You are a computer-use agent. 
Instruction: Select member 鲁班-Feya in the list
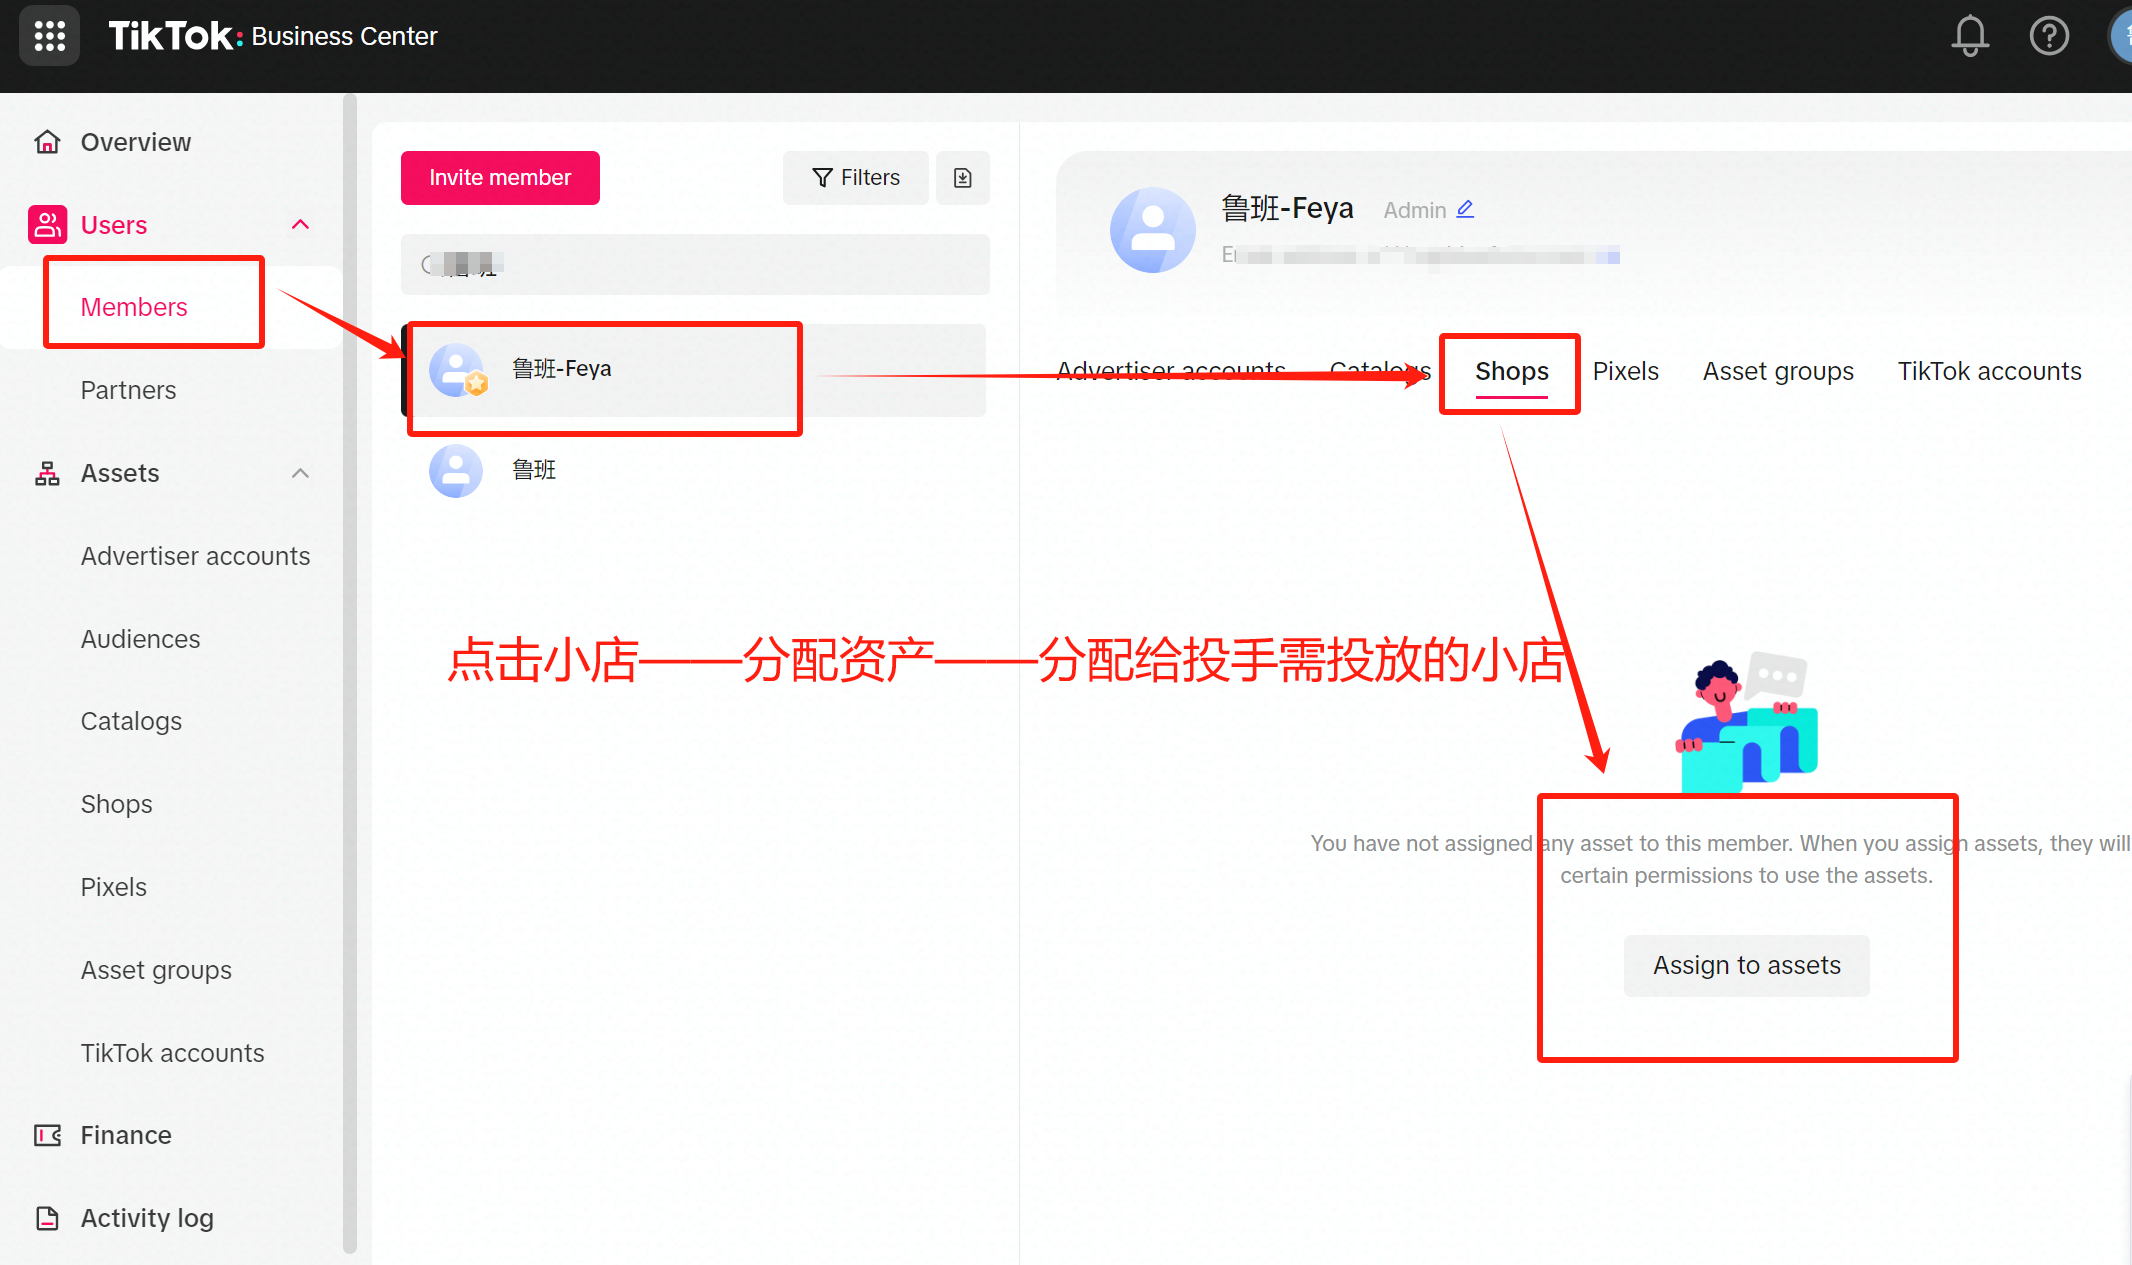coord(694,370)
